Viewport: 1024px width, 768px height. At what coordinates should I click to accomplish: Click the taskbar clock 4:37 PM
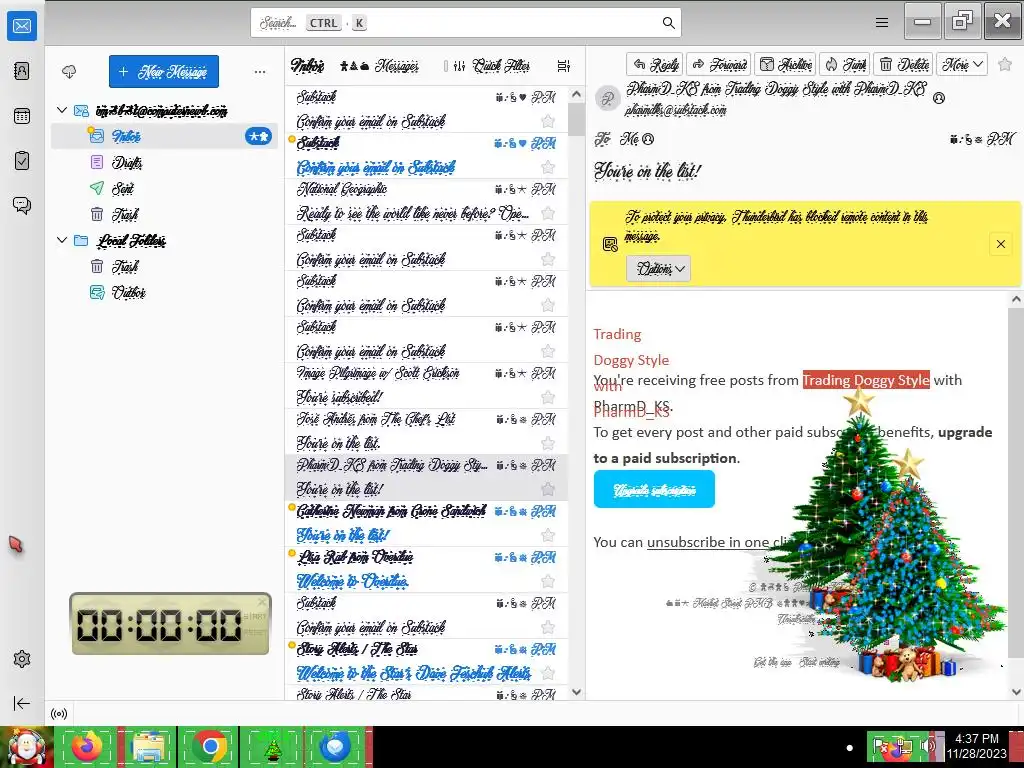[977, 746]
